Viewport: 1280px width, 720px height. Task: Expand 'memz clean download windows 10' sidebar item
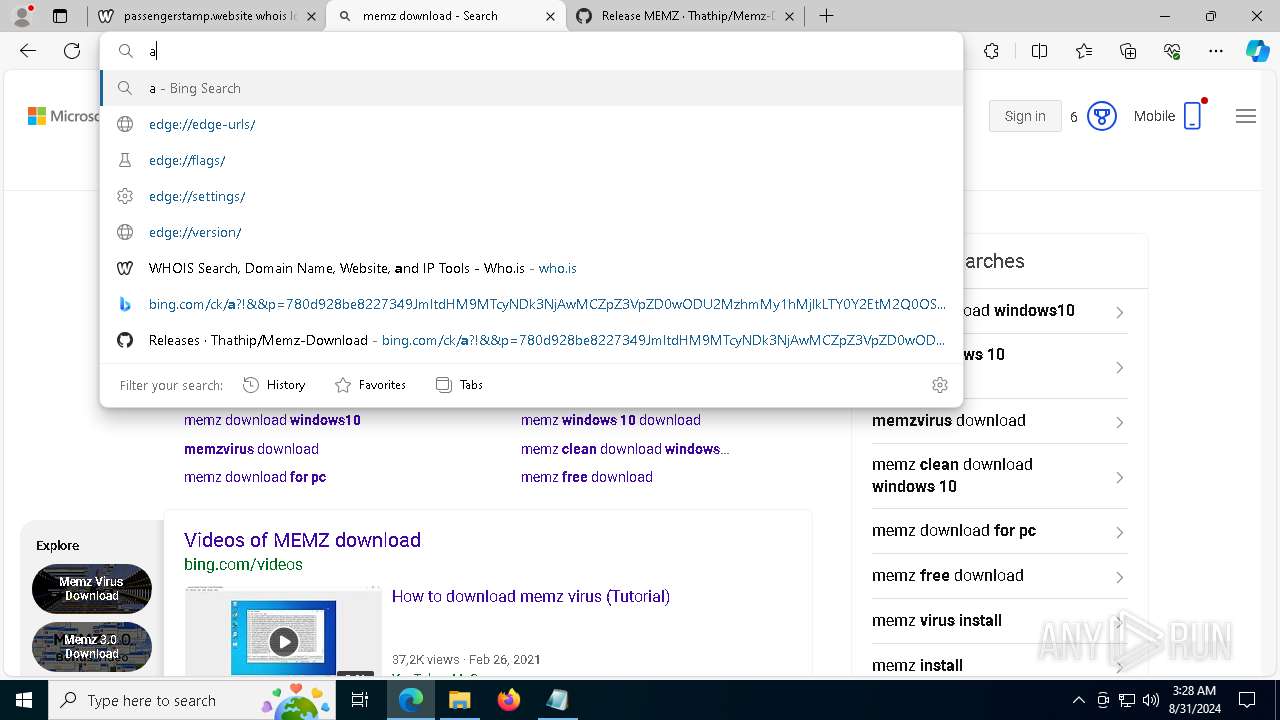pyautogui.click(x=999, y=476)
